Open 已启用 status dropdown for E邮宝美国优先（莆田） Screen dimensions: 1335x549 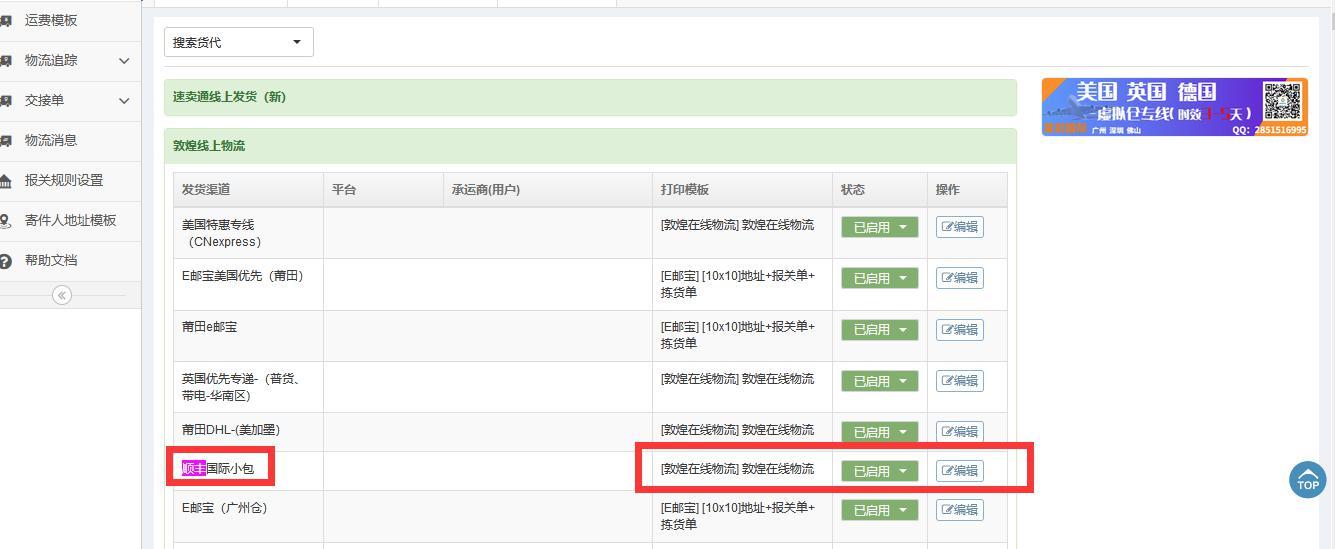pyautogui.click(x=879, y=278)
